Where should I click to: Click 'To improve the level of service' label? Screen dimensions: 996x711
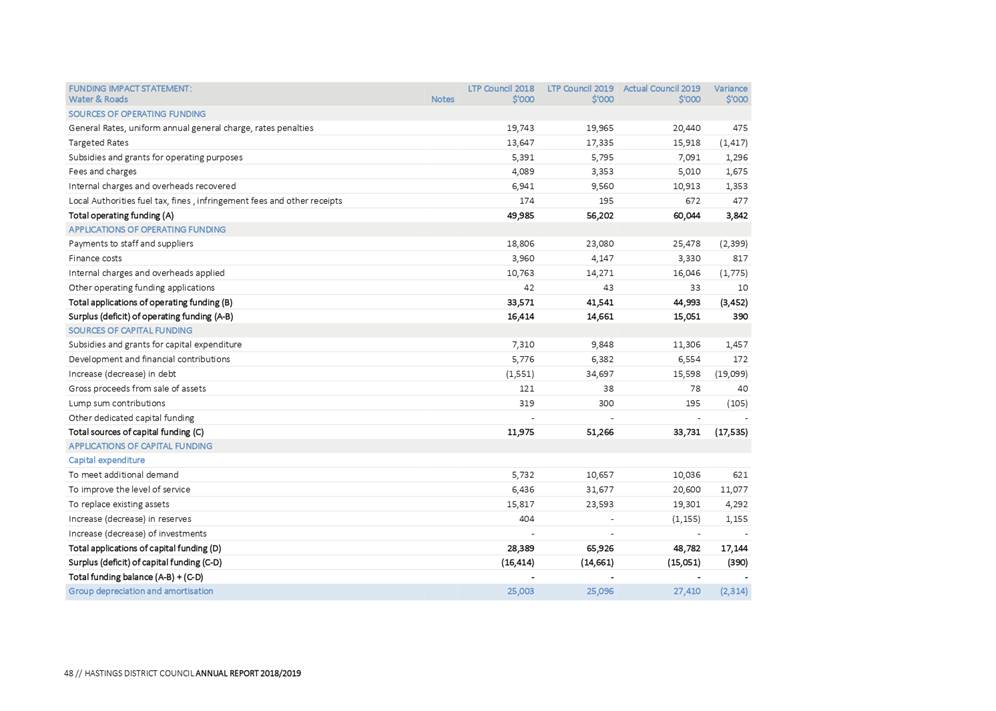click(x=130, y=490)
